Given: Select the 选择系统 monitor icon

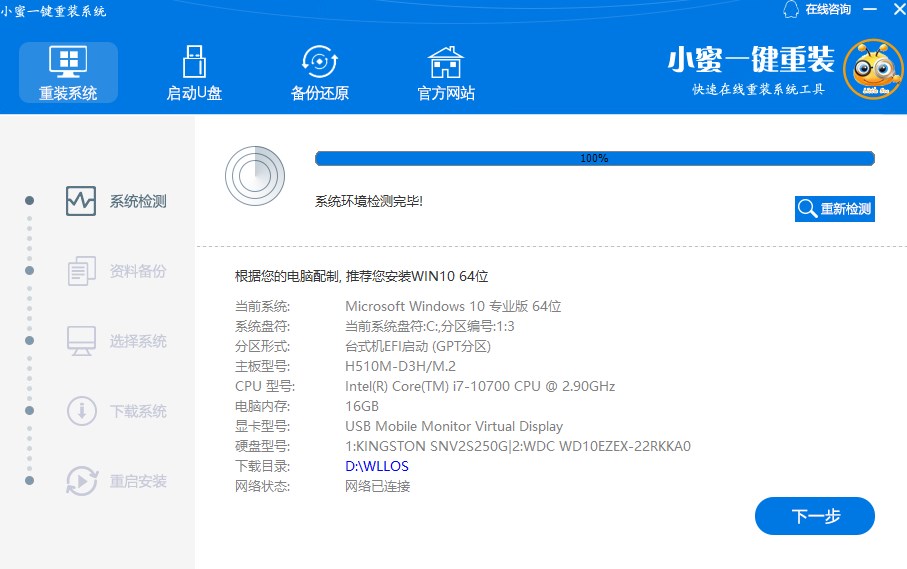Looking at the screenshot, I should tap(82, 341).
